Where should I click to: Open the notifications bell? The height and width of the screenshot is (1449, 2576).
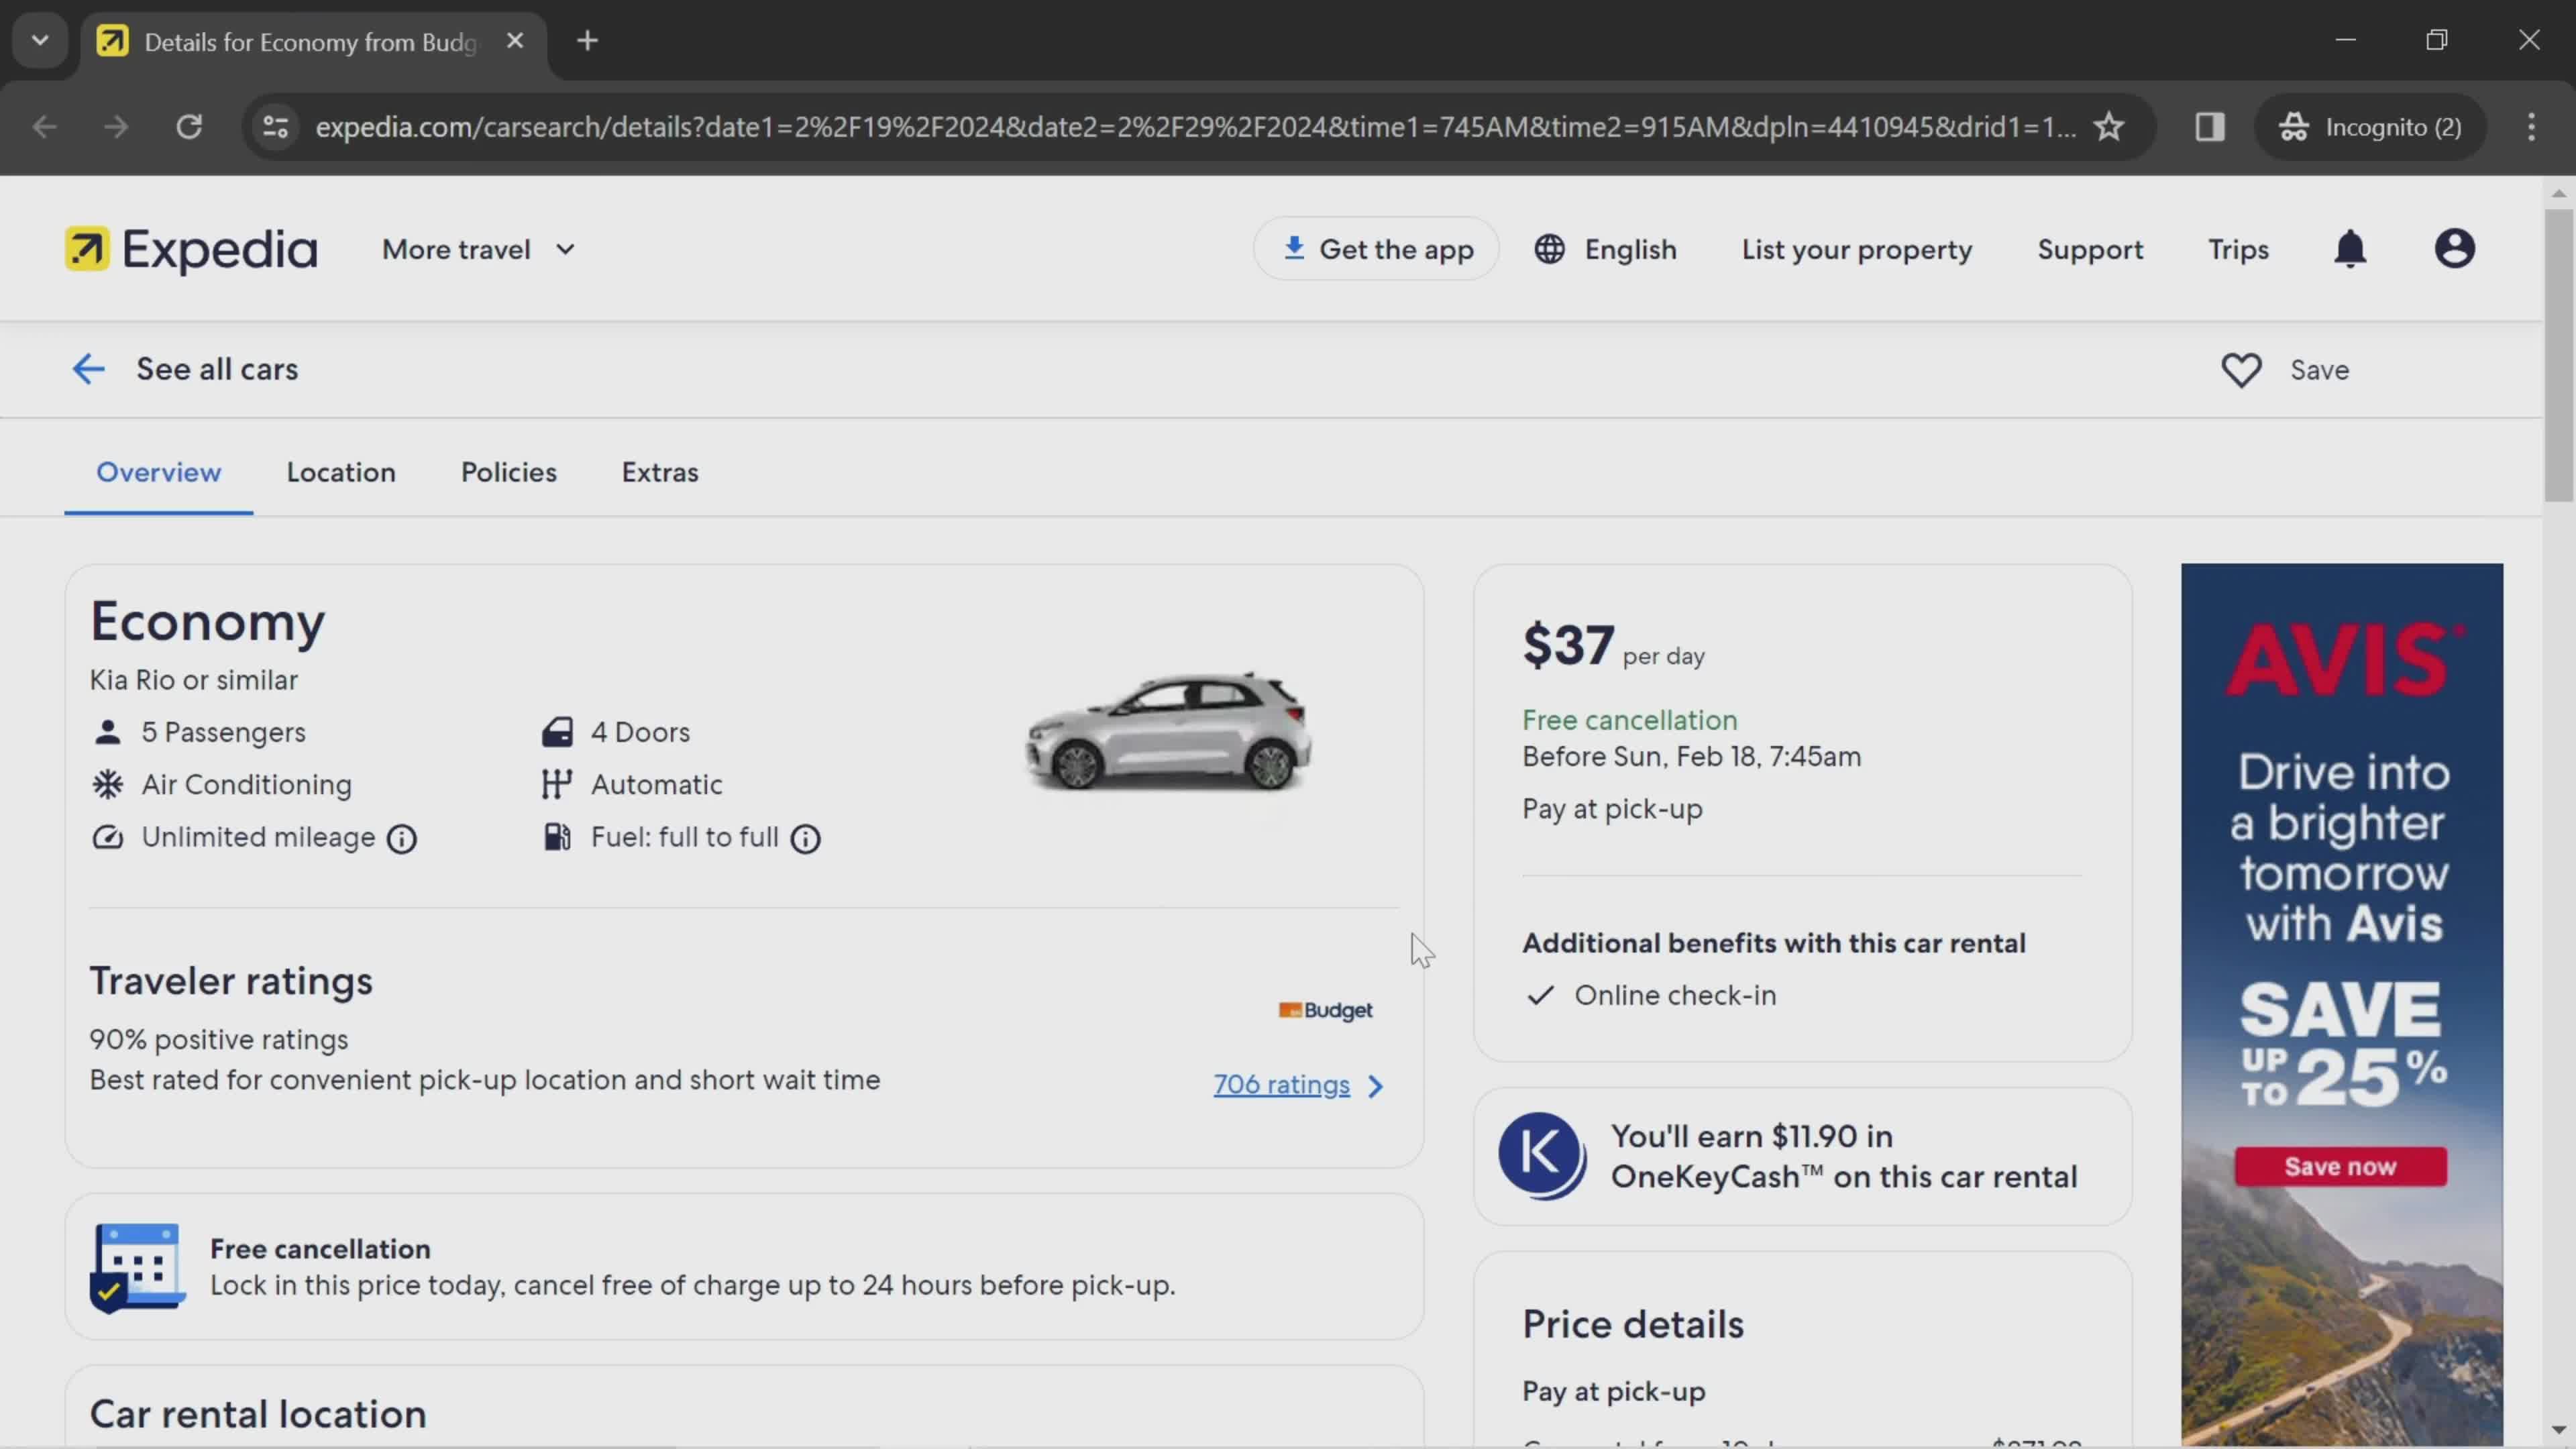[2350, 249]
